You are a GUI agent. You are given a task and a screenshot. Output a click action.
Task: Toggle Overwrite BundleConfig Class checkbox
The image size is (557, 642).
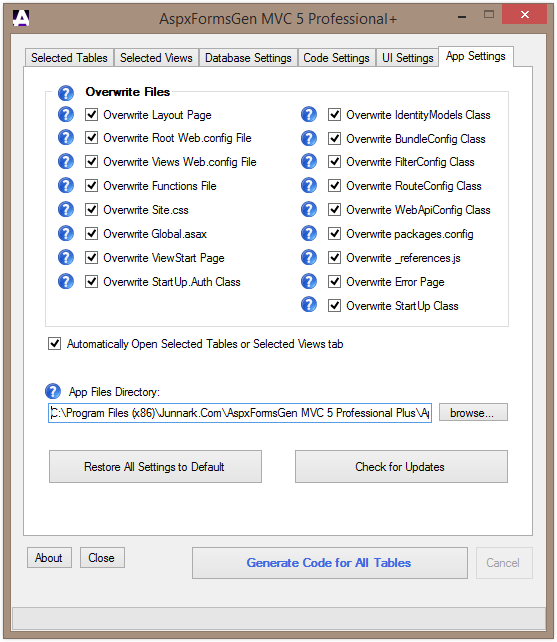(335, 138)
